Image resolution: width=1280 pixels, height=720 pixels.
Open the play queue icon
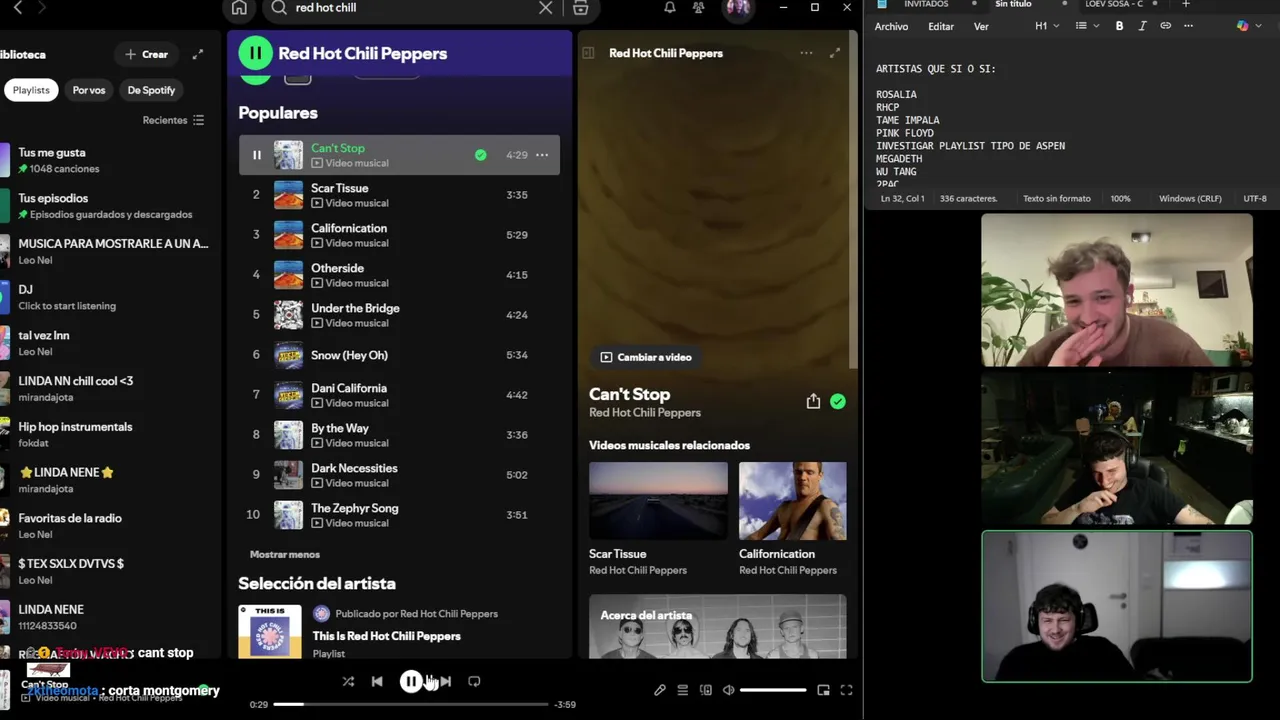pyautogui.click(x=682, y=690)
